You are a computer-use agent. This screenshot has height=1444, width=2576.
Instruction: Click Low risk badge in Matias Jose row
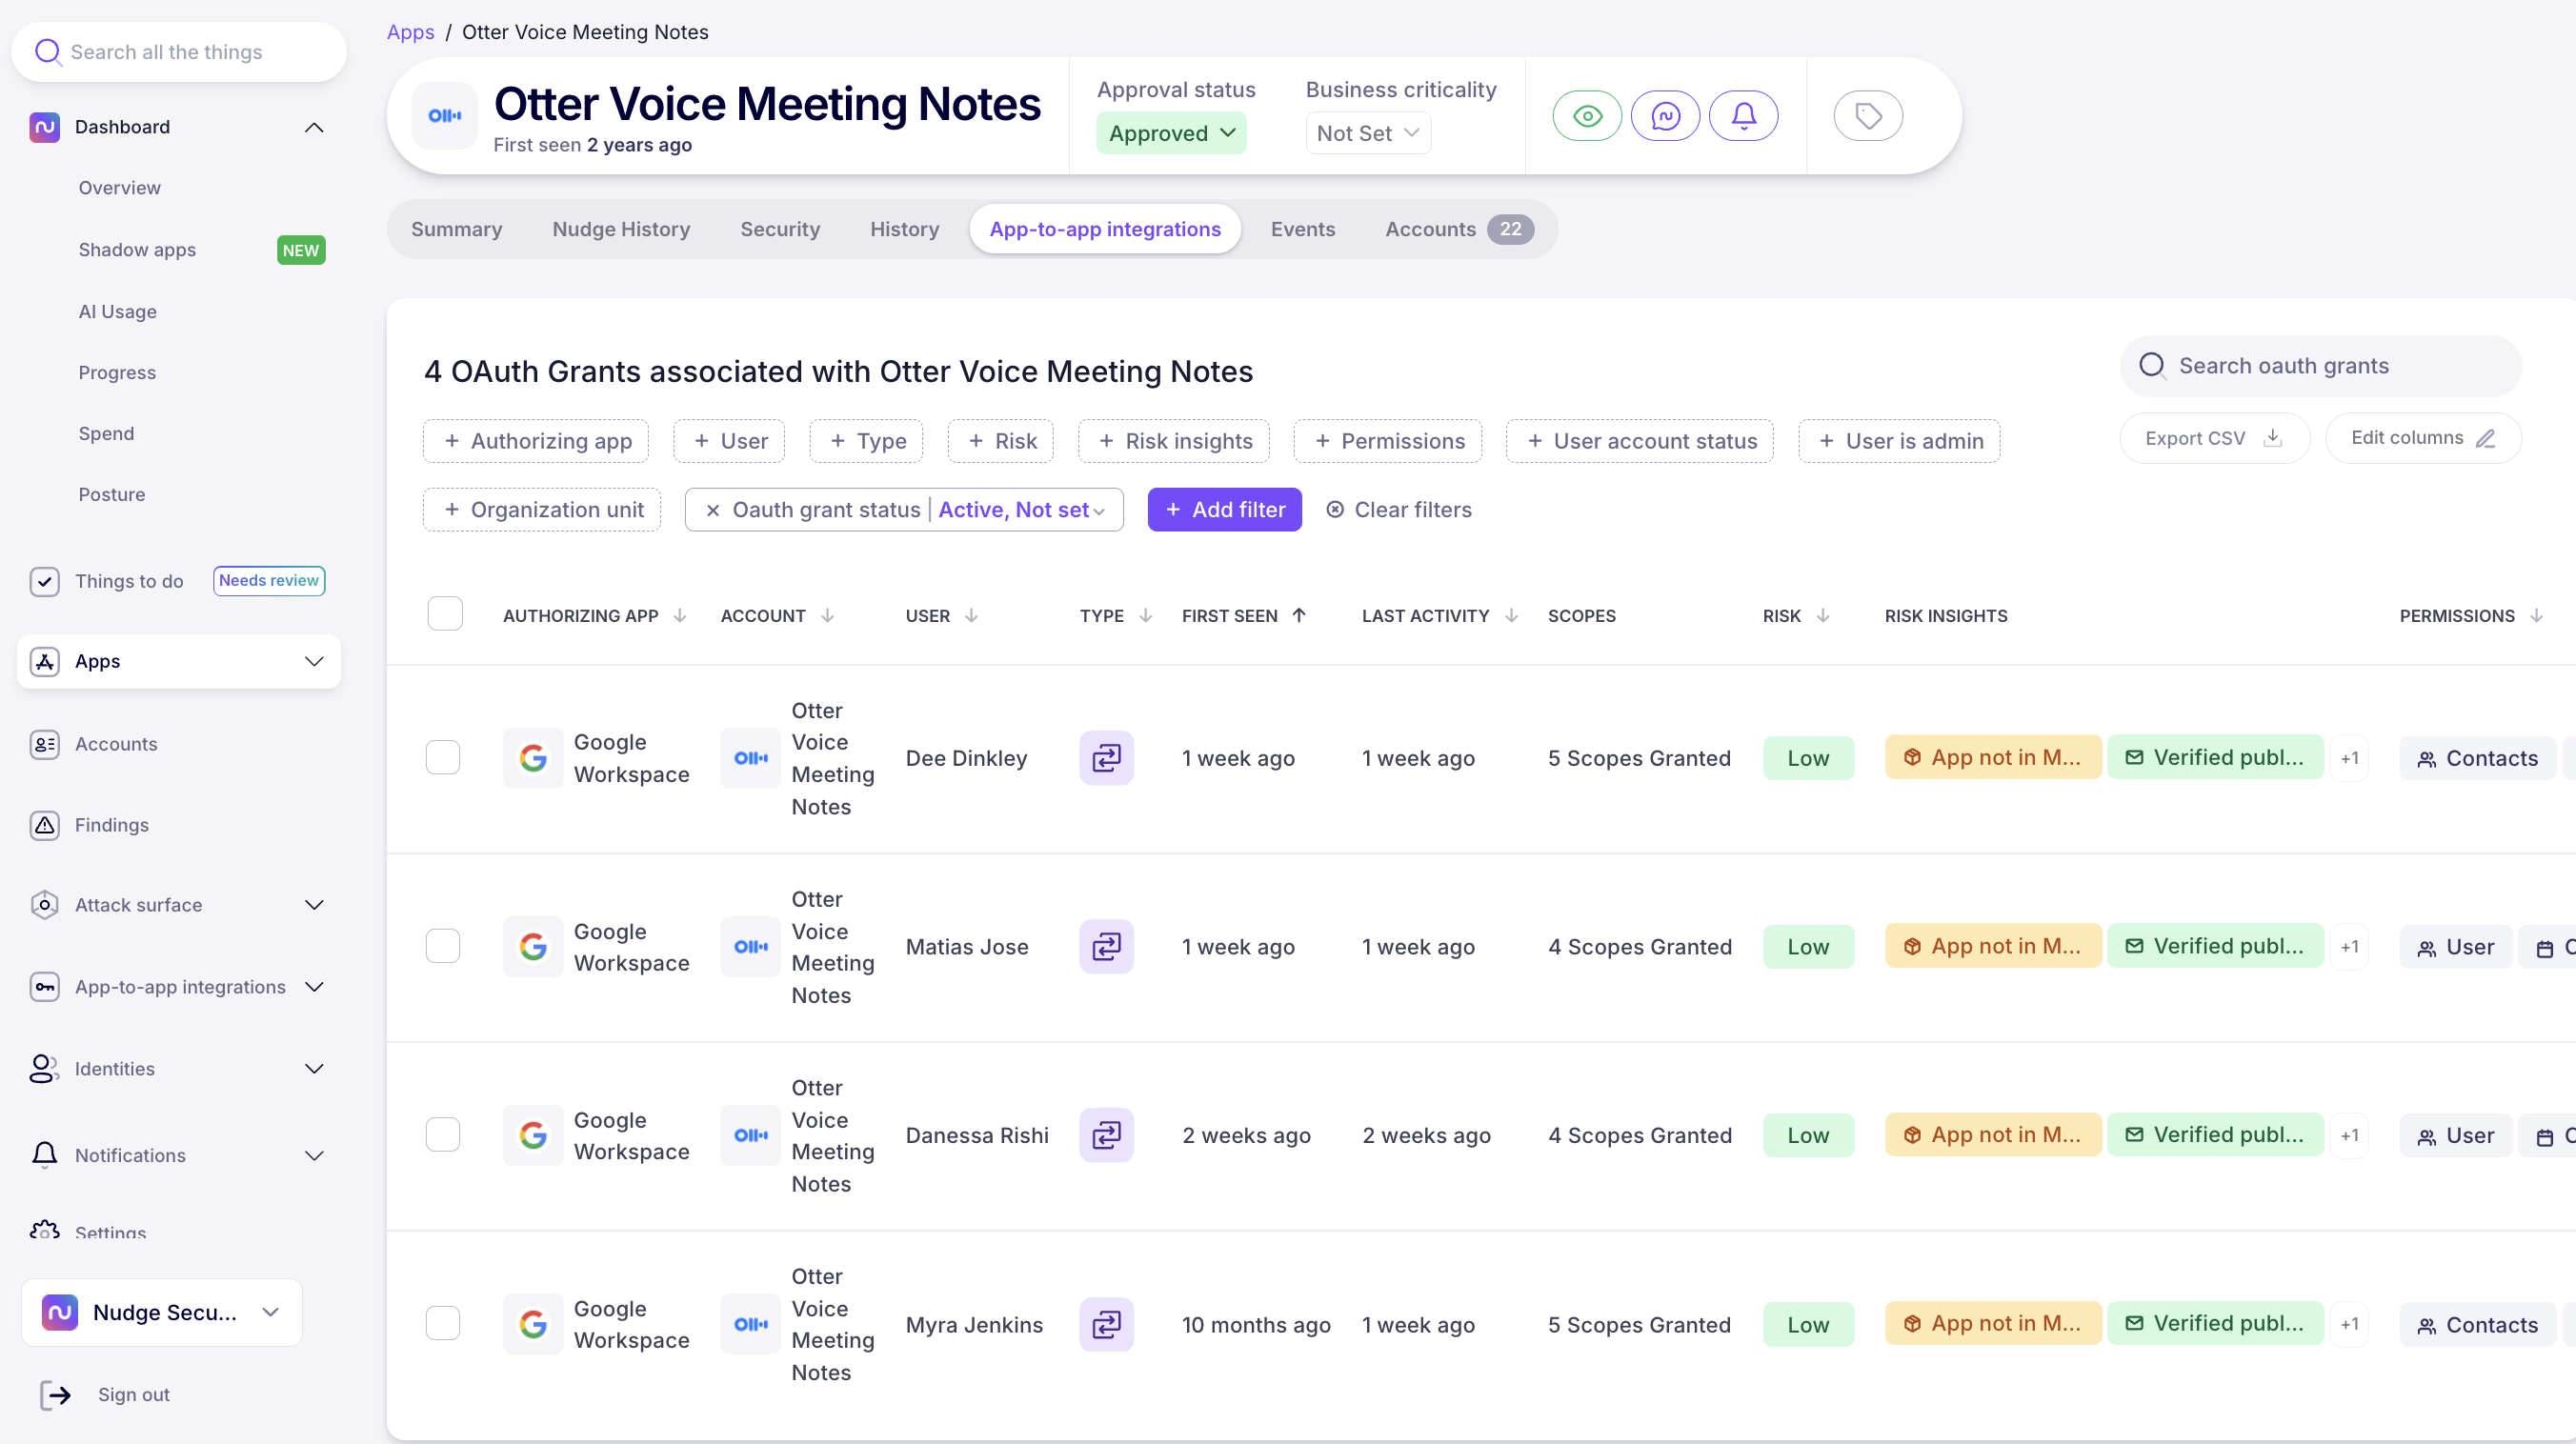pyautogui.click(x=1808, y=946)
